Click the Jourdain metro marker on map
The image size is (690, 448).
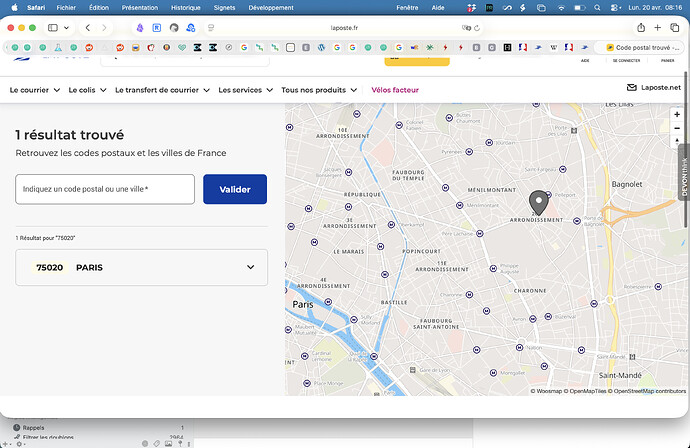pyautogui.click(x=489, y=143)
